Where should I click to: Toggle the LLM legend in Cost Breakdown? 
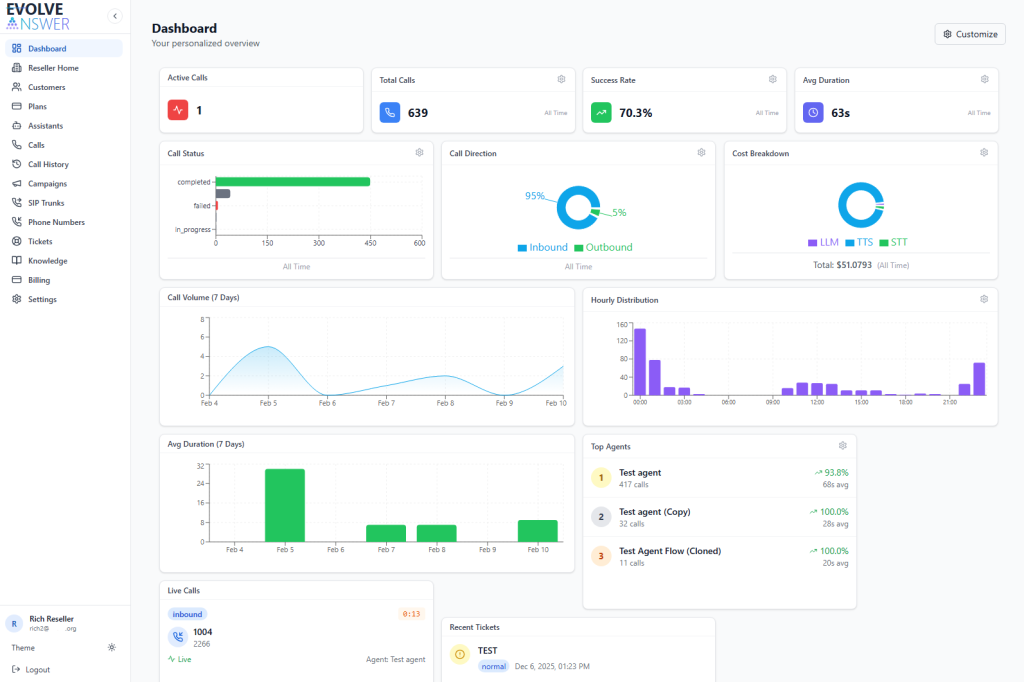point(824,242)
